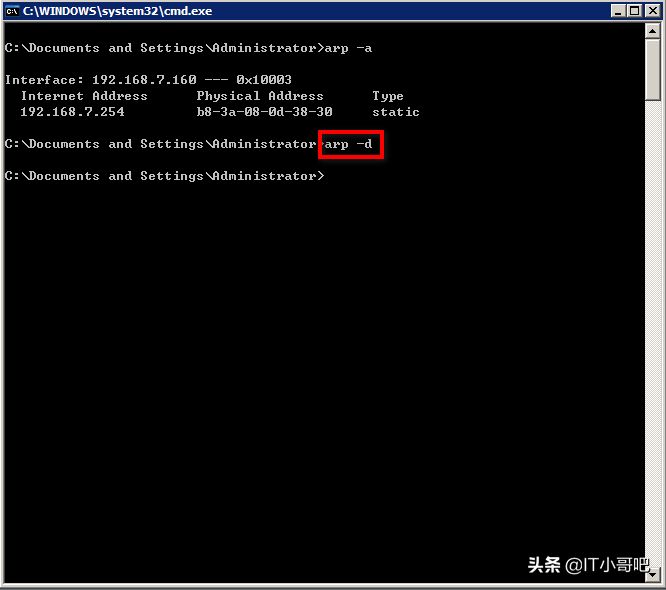Click the scrollbar down arrow
Viewport: 666px width, 590px height.
pos(653,573)
